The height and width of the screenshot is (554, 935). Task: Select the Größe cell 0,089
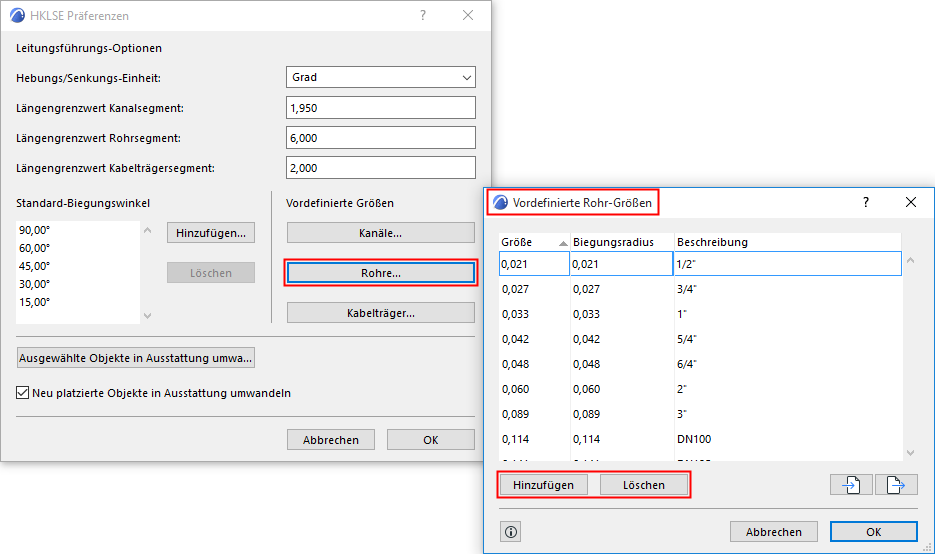coord(534,414)
